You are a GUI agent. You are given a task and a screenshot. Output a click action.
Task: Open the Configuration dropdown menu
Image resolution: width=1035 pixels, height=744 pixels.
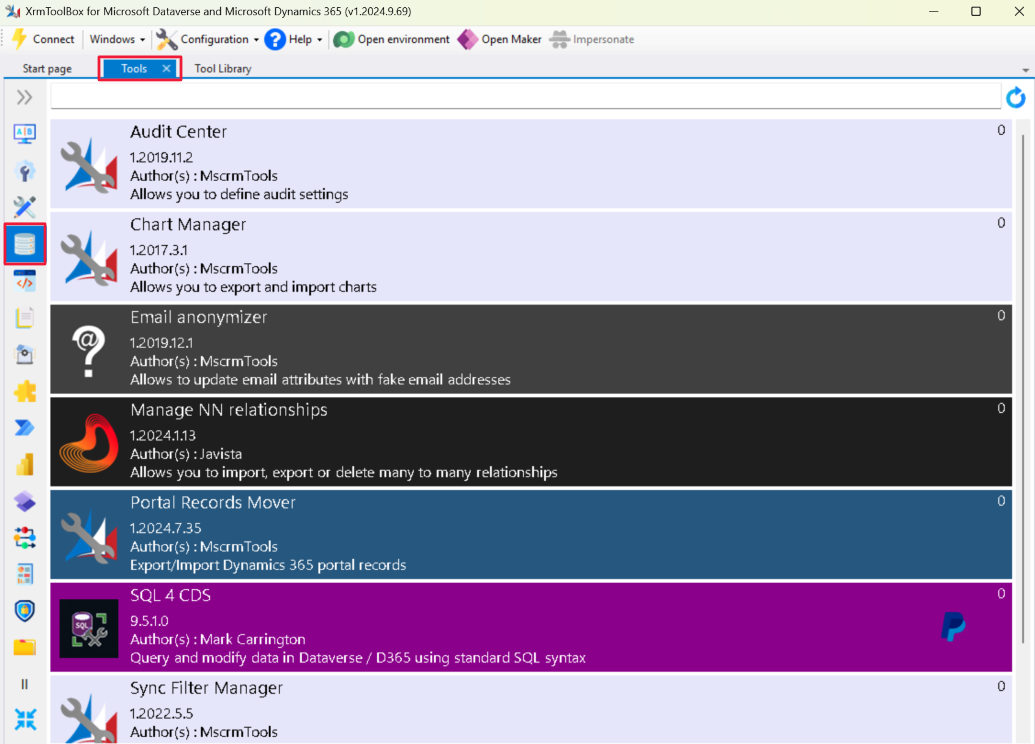tap(207, 40)
